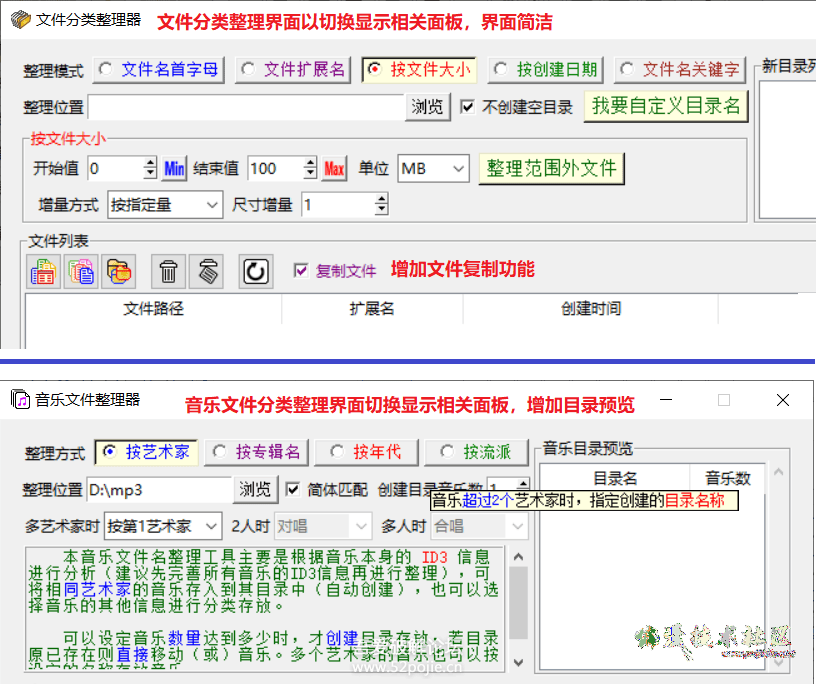Screen dimensions: 816x684
Task: Open the 多人时 合唱 dropdown
Action: (479, 526)
